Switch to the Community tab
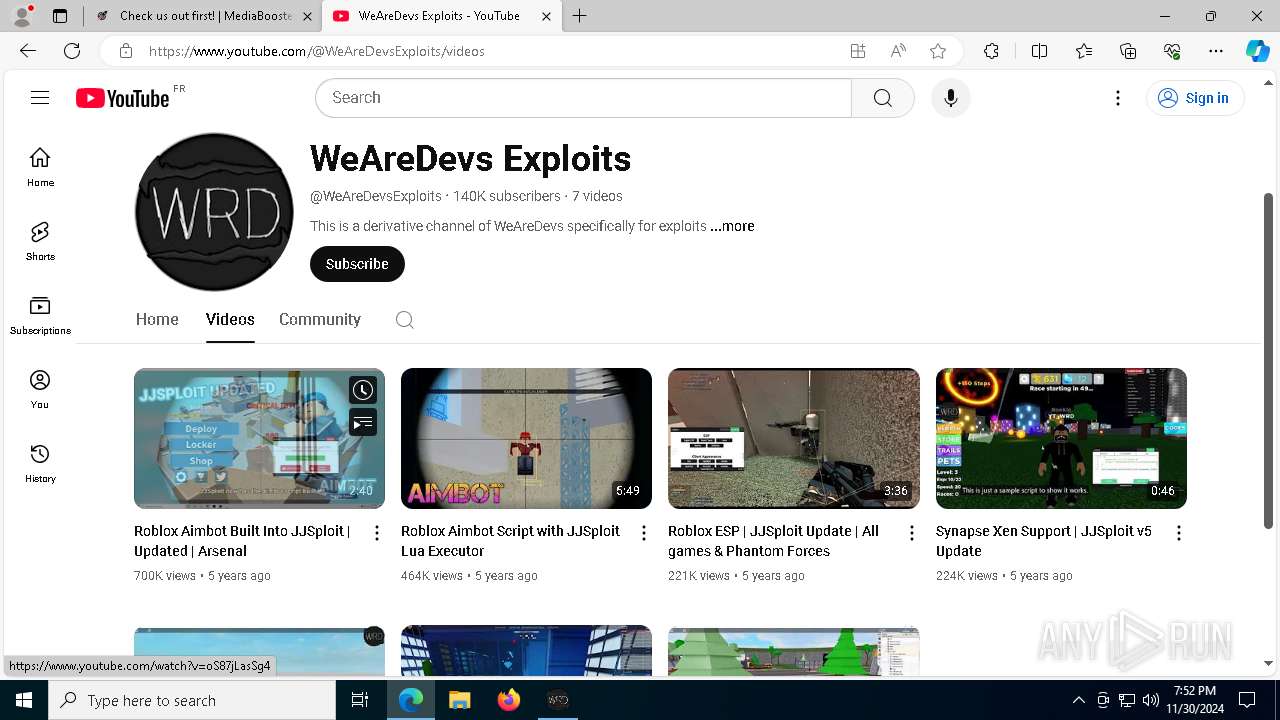 point(320,319)
